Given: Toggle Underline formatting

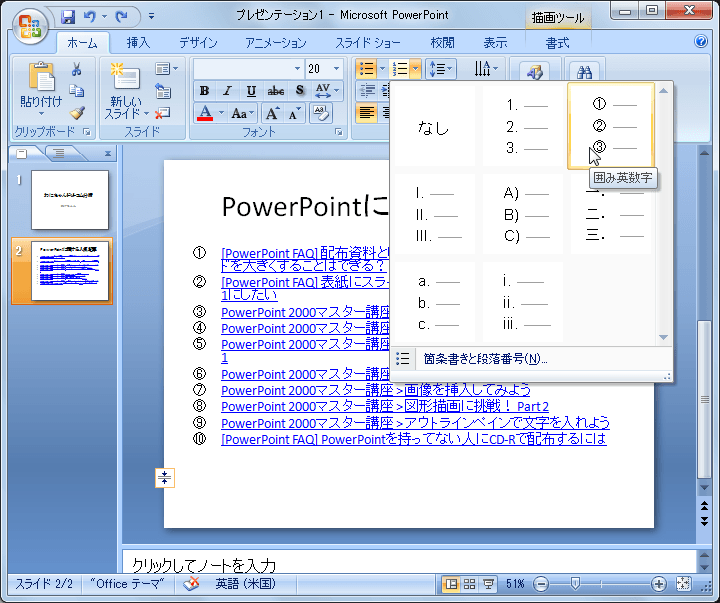Looking at the screenshot, I should coord(251,91).
